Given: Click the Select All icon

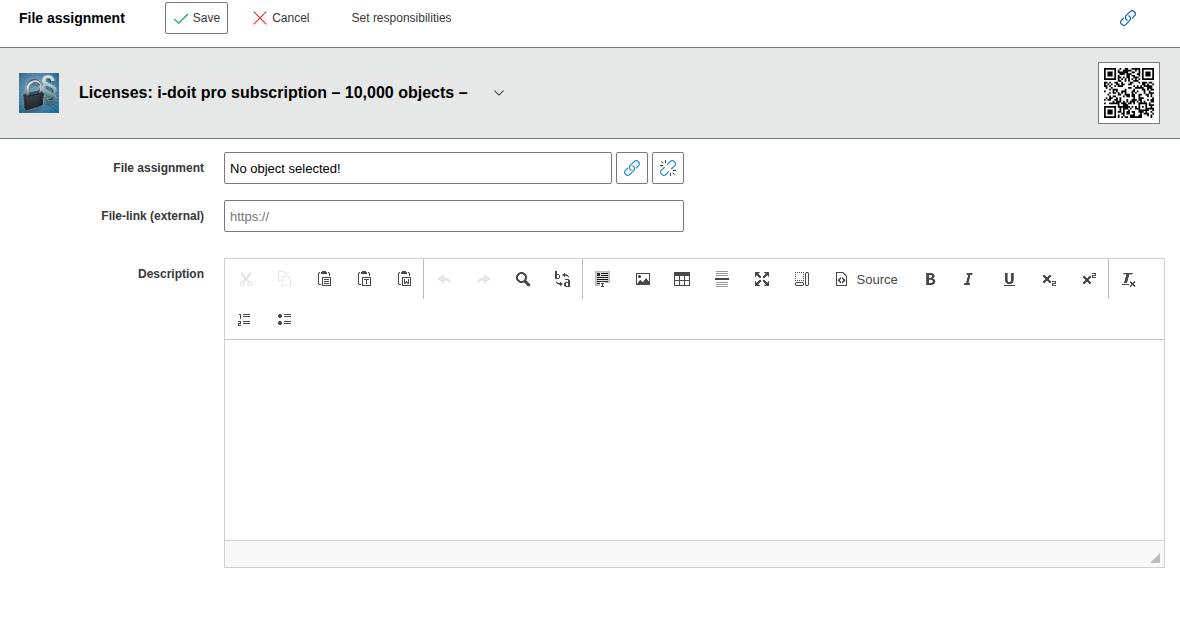Looking at the screenshot, I should point(602,279).
